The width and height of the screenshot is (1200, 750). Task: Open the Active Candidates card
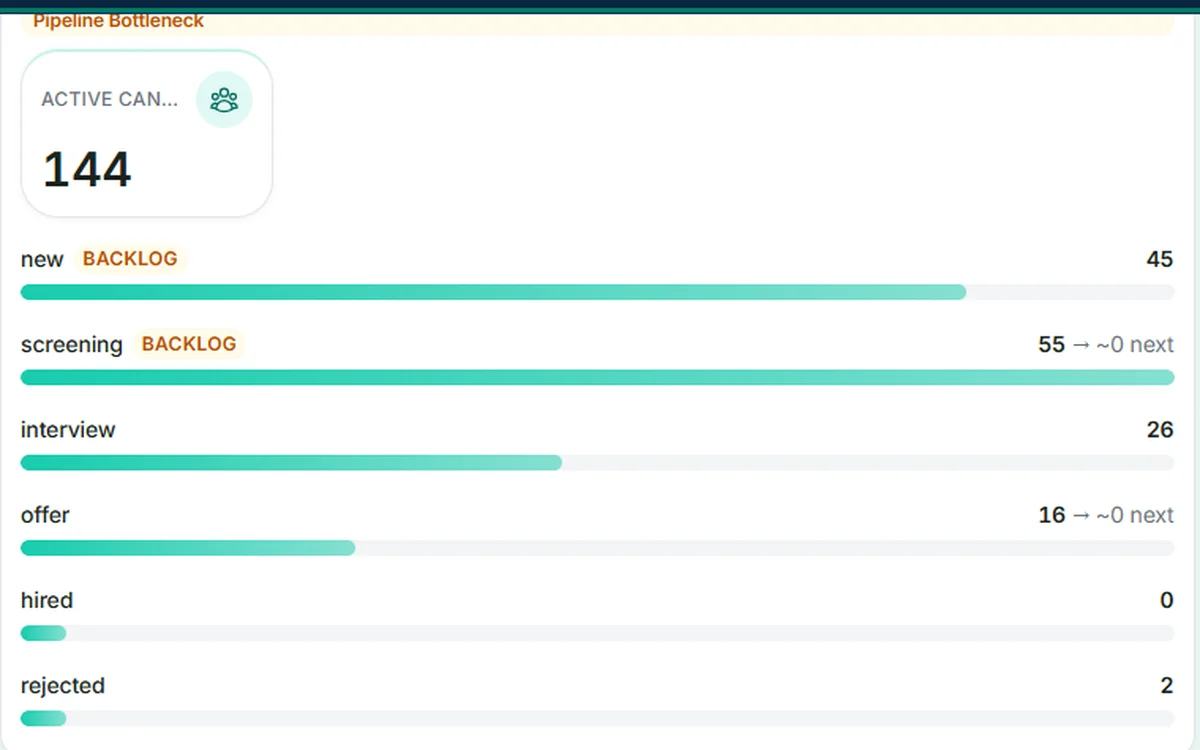tap(147, 133)
